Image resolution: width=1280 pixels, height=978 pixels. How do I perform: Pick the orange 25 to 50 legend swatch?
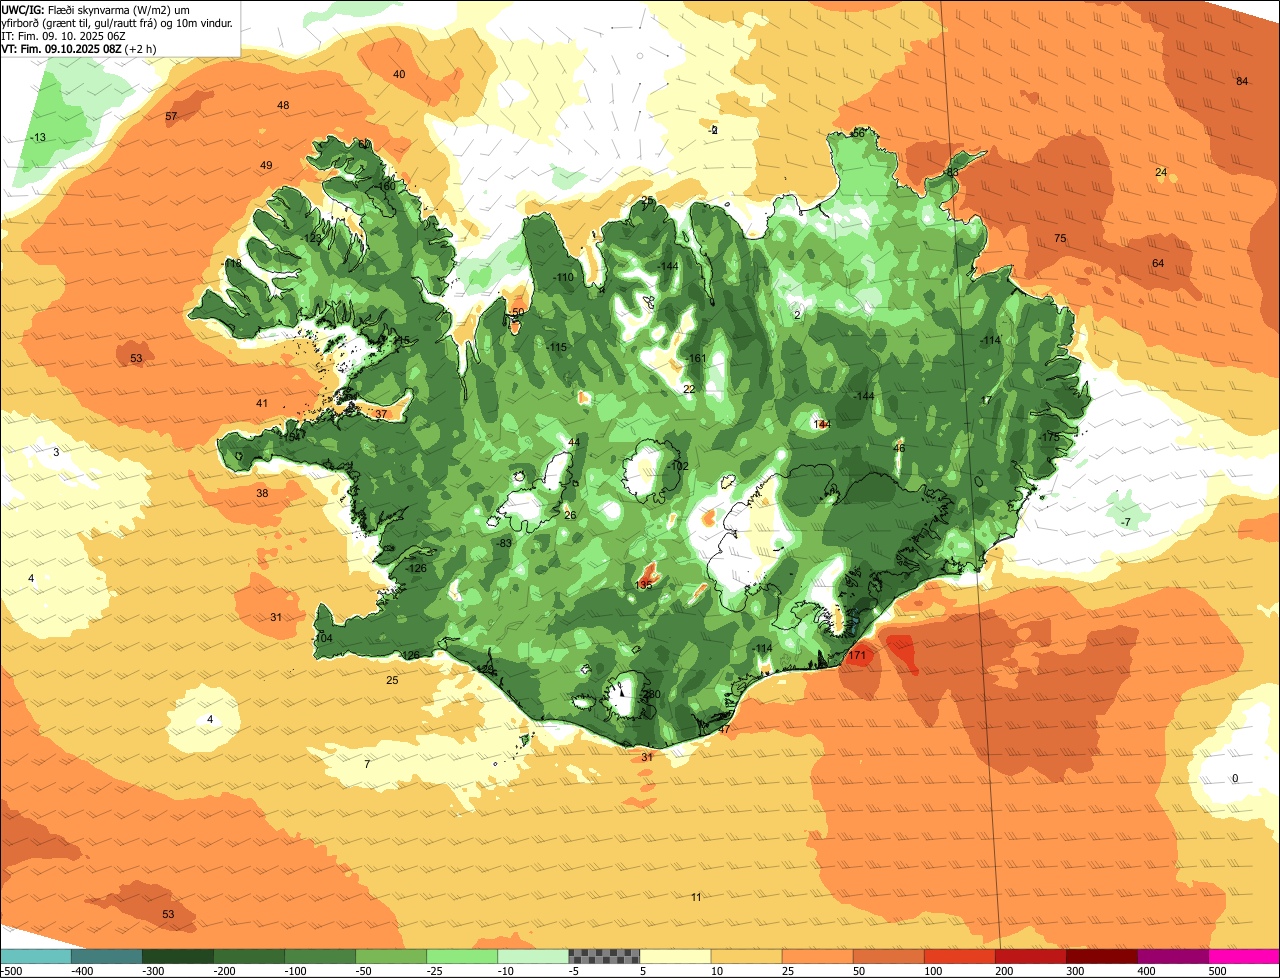click(x=817, y=956)
